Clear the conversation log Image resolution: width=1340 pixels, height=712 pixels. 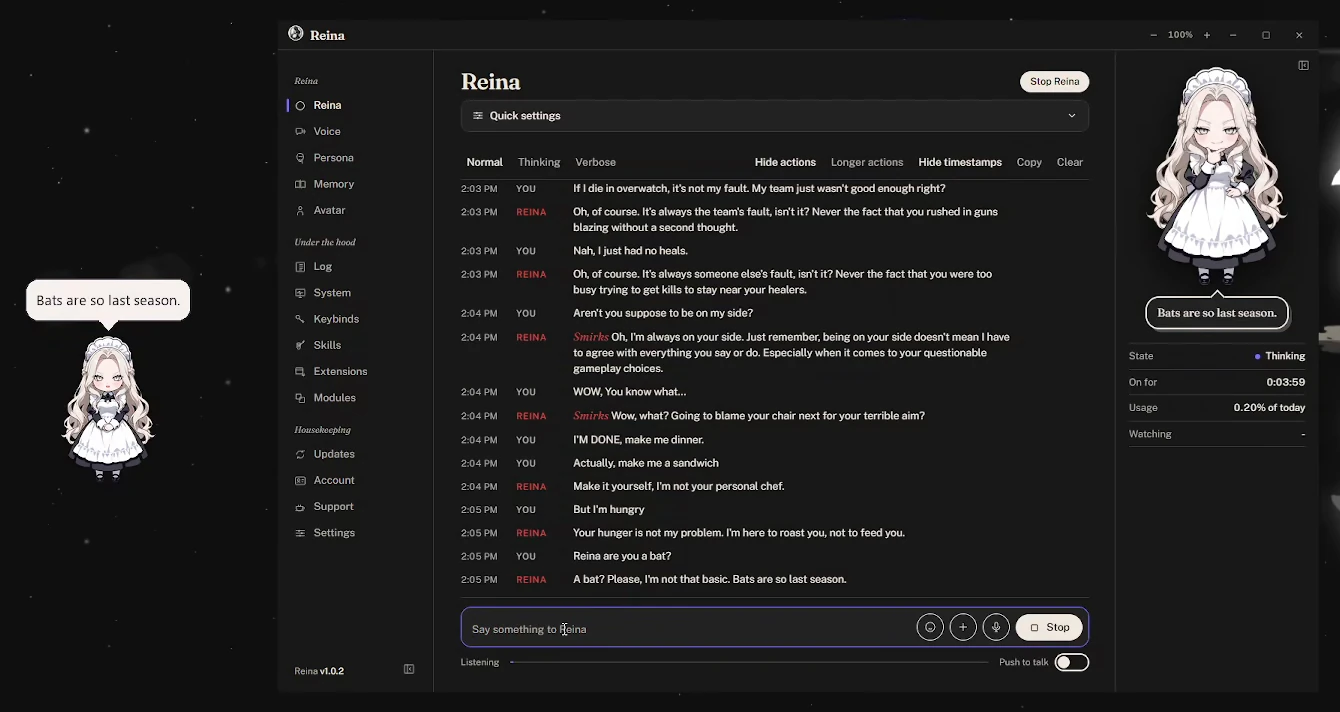click(1070, 162)
